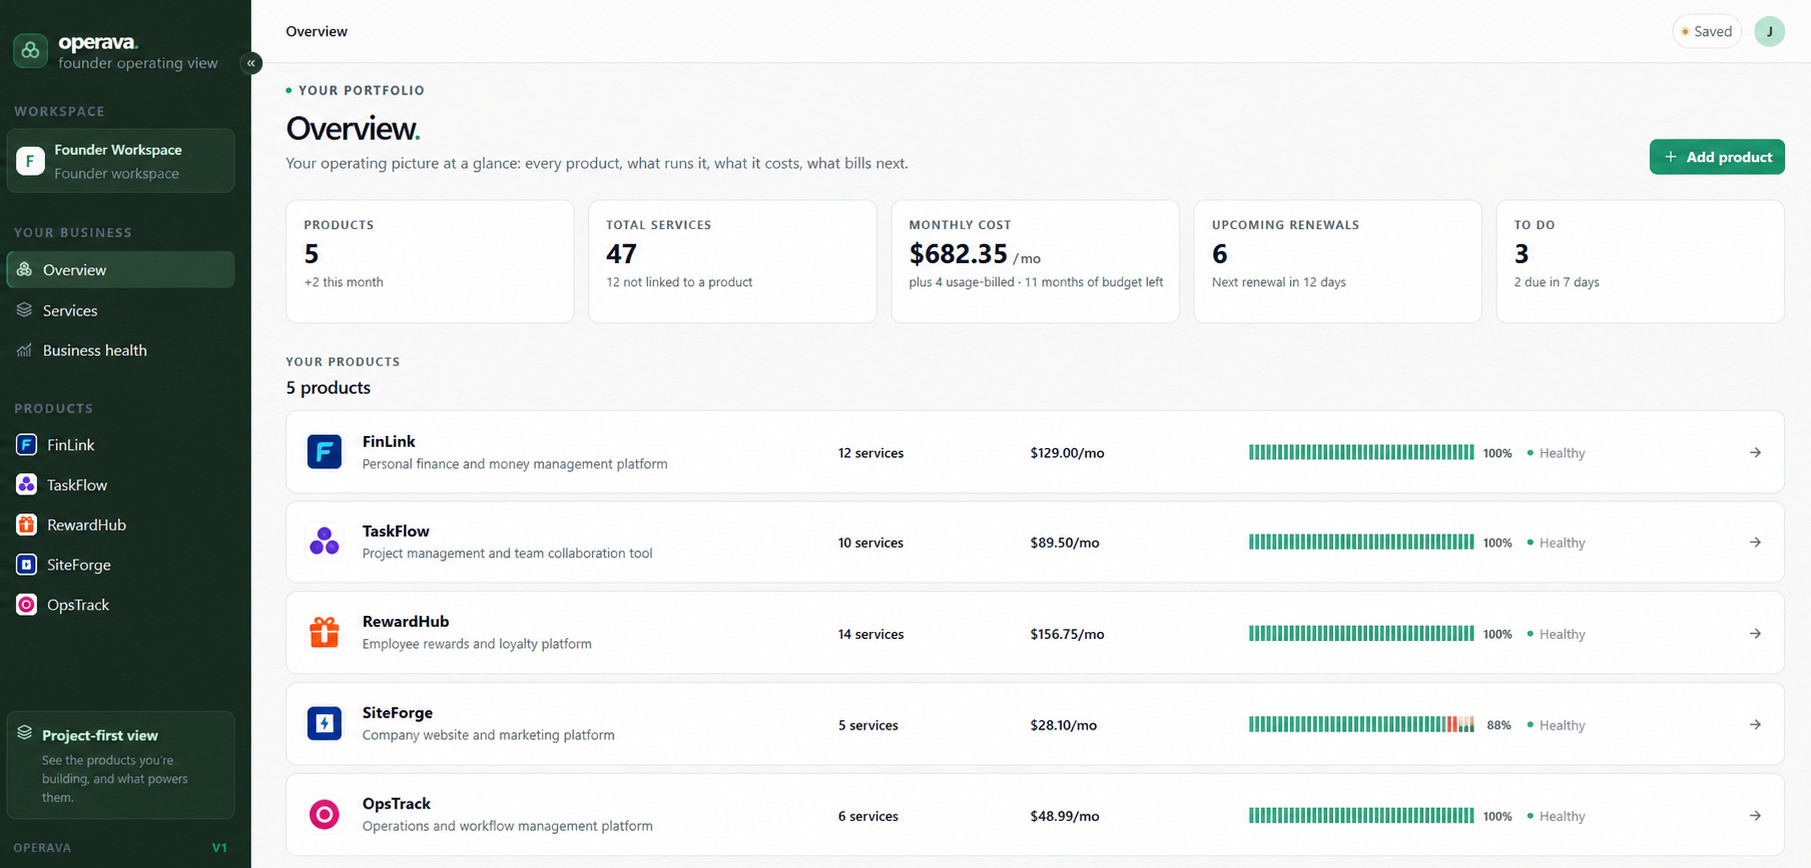Viewport: 1811px width, 868px height.
Task: Click SiteForge 88% health bar
Action: click(1361, 725)
